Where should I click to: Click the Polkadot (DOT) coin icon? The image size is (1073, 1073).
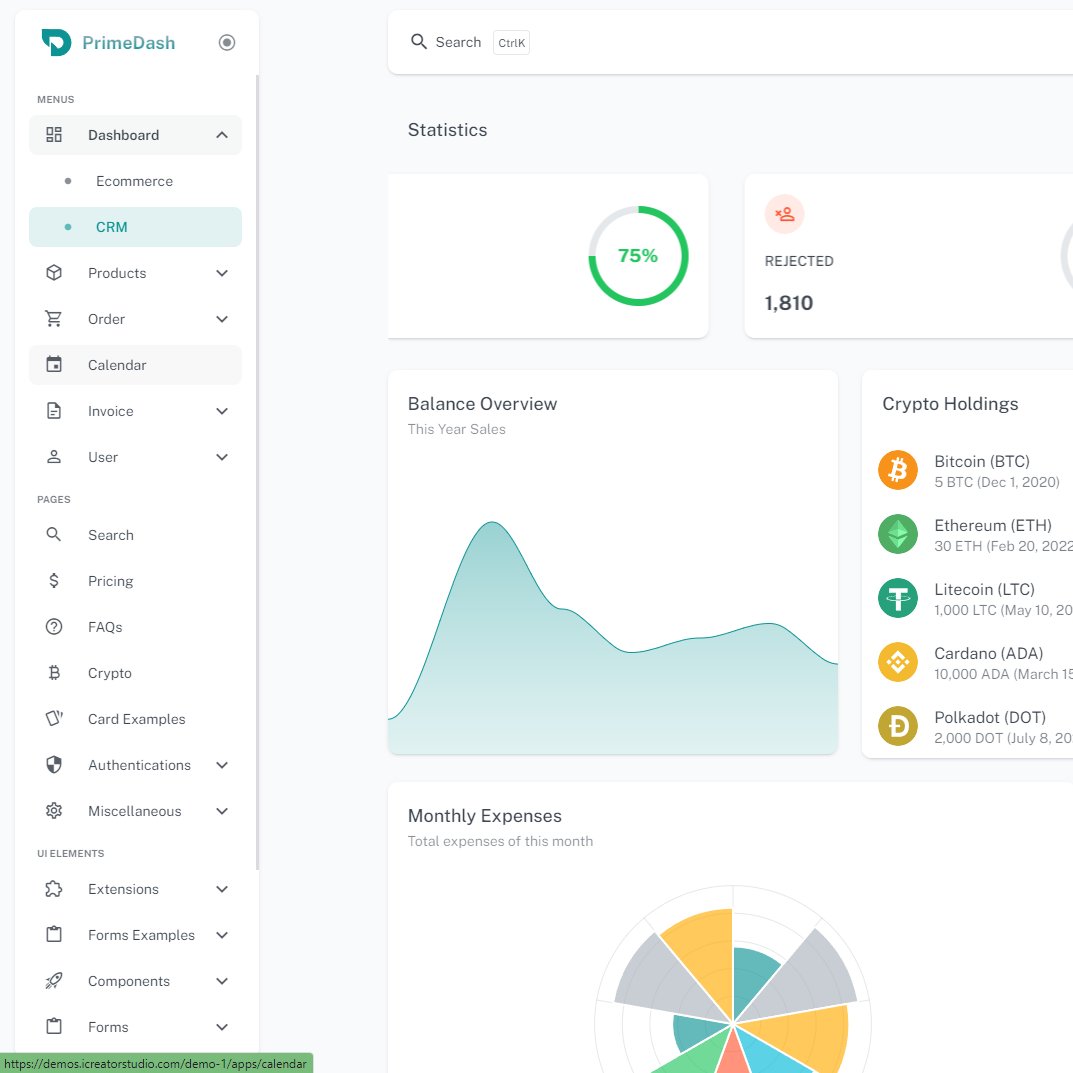(898, 726)
